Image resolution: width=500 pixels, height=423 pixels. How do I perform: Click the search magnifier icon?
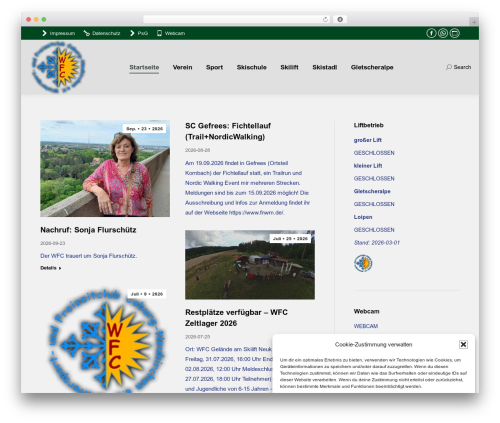[449, 67]
